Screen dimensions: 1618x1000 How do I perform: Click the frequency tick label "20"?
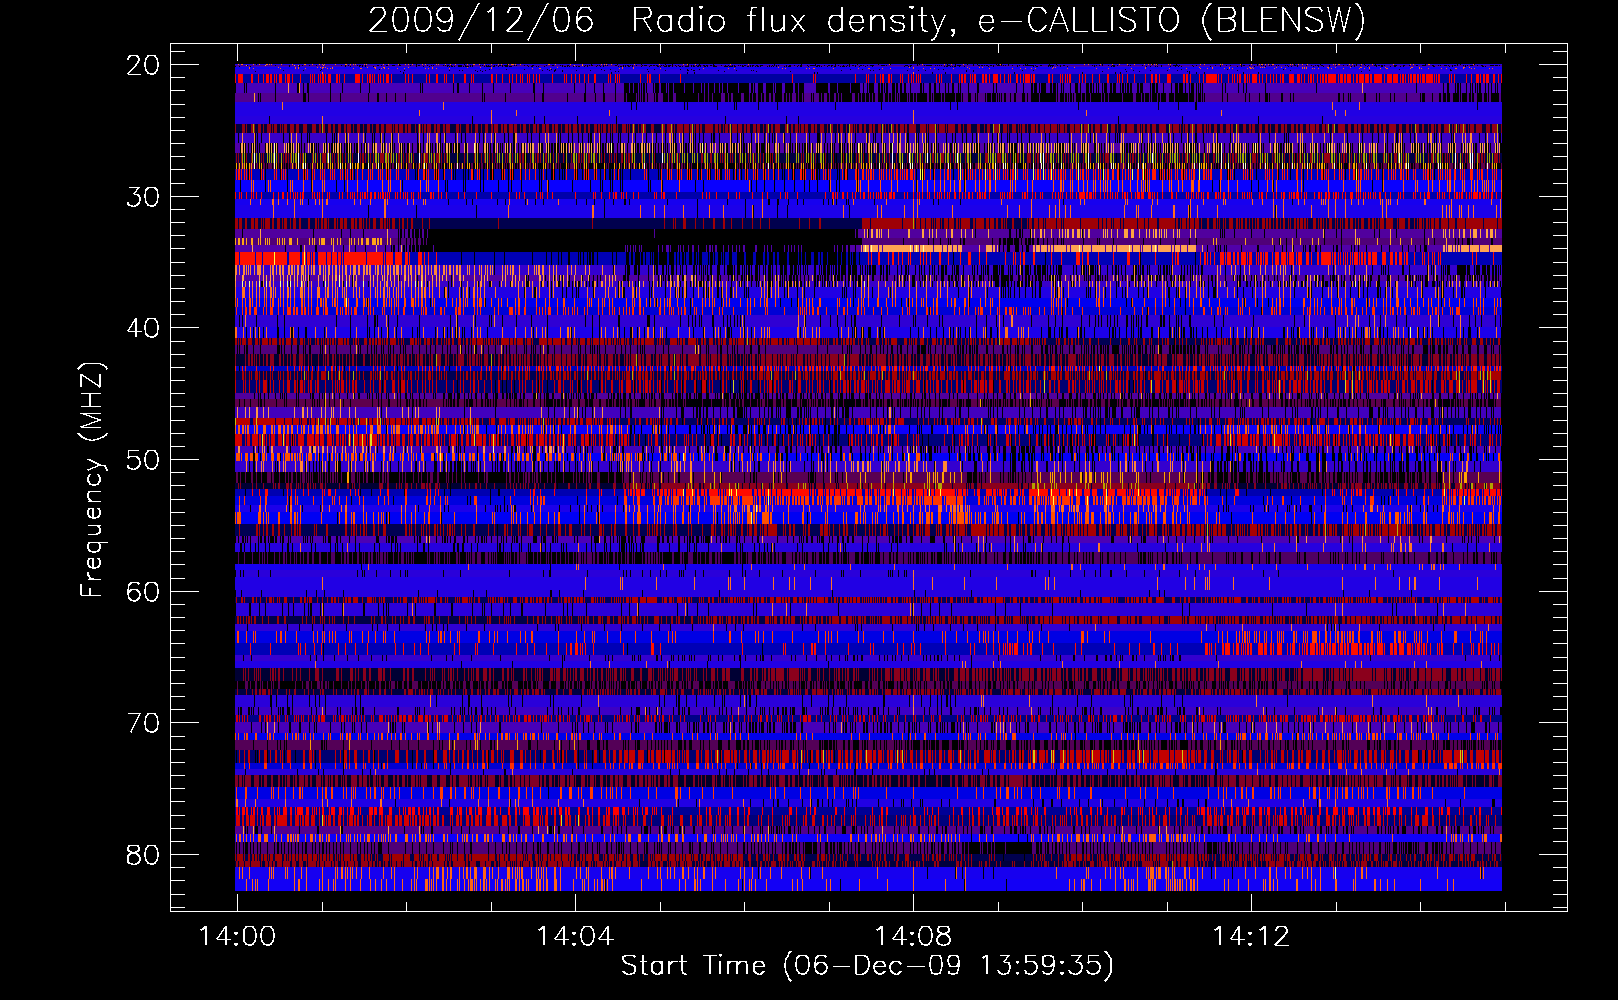point(143,65)
